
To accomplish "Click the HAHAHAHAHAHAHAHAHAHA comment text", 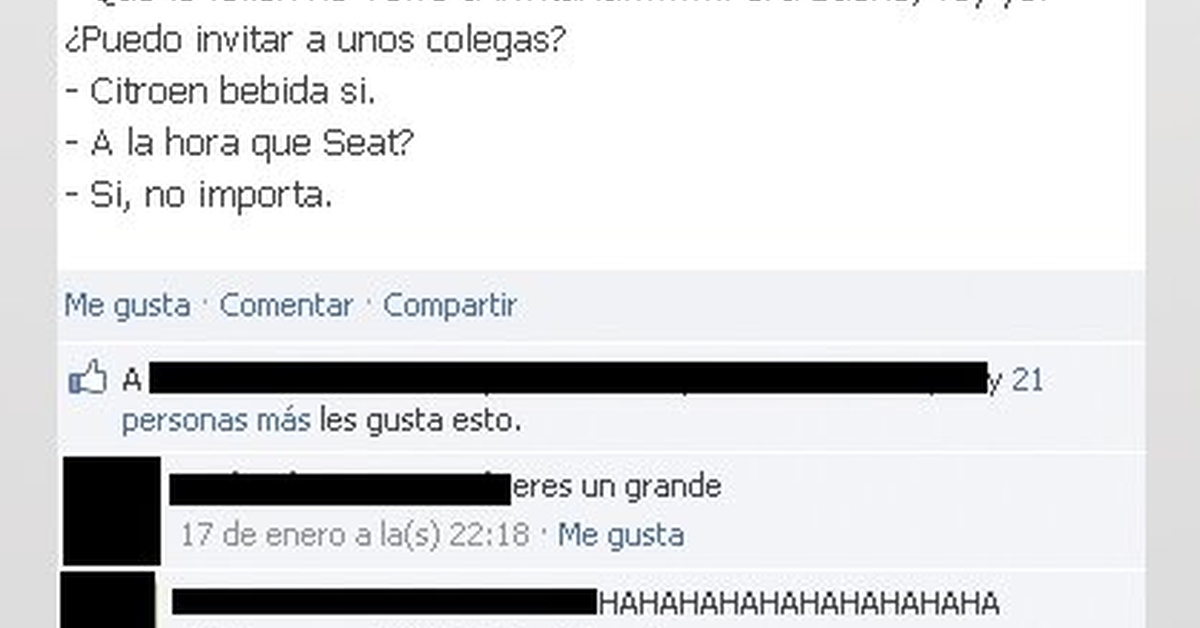I will [x=799, y=603].
